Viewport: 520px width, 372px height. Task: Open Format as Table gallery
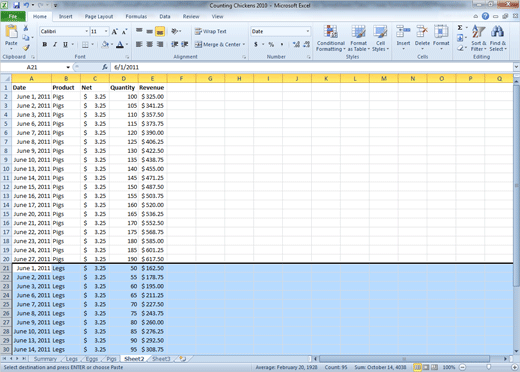359,38
